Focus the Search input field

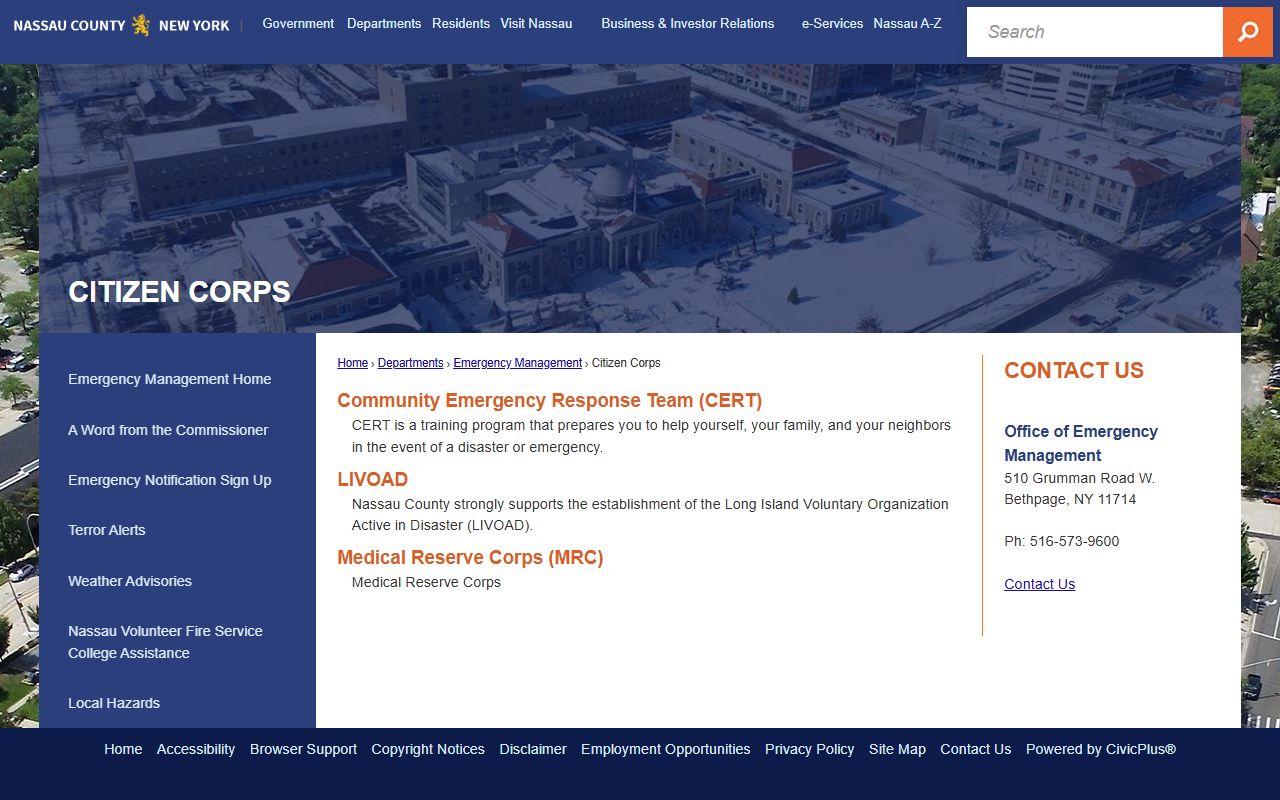[1095, 32]
